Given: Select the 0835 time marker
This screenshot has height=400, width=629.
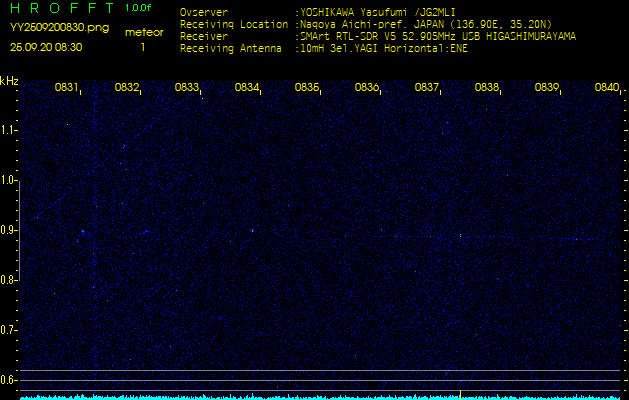Looking at the screenshot, I should pyautogui.click(x=307, y=88).
